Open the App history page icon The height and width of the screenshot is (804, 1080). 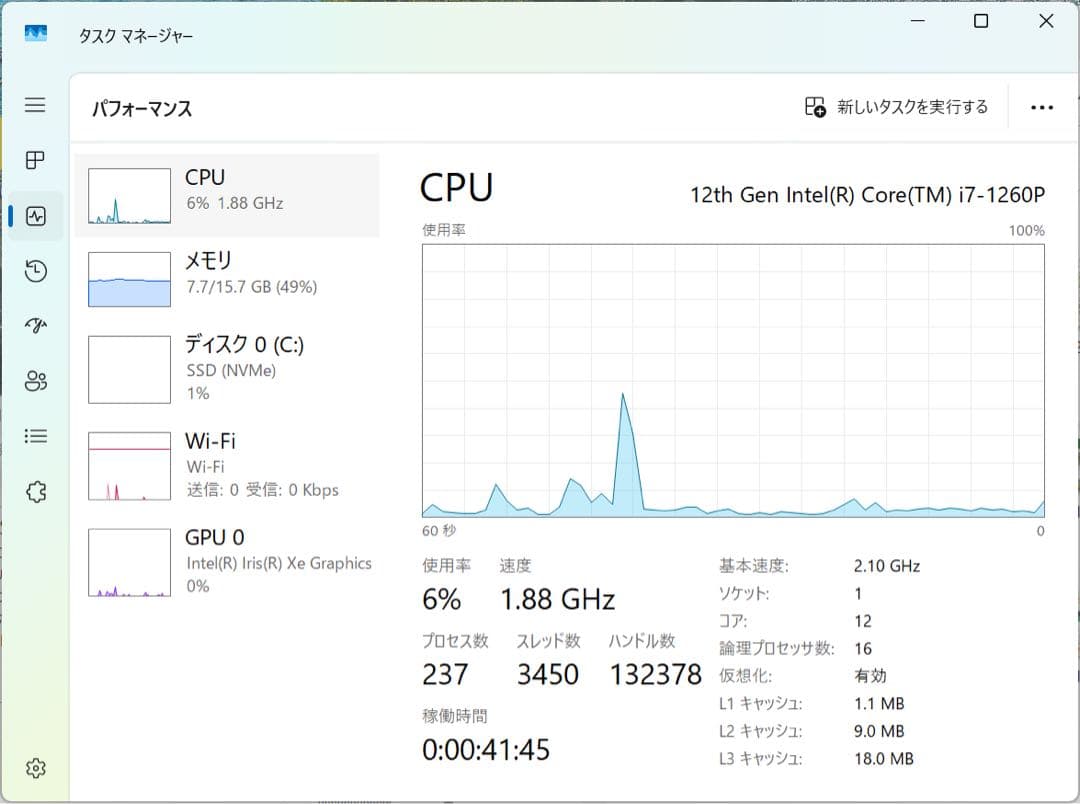tap(35, 271)
